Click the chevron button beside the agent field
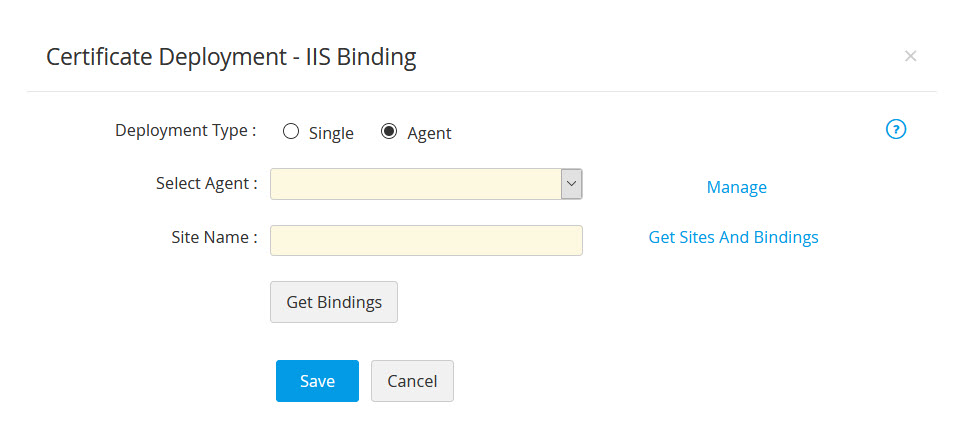The image size is (959, 447). pos(571,184)
